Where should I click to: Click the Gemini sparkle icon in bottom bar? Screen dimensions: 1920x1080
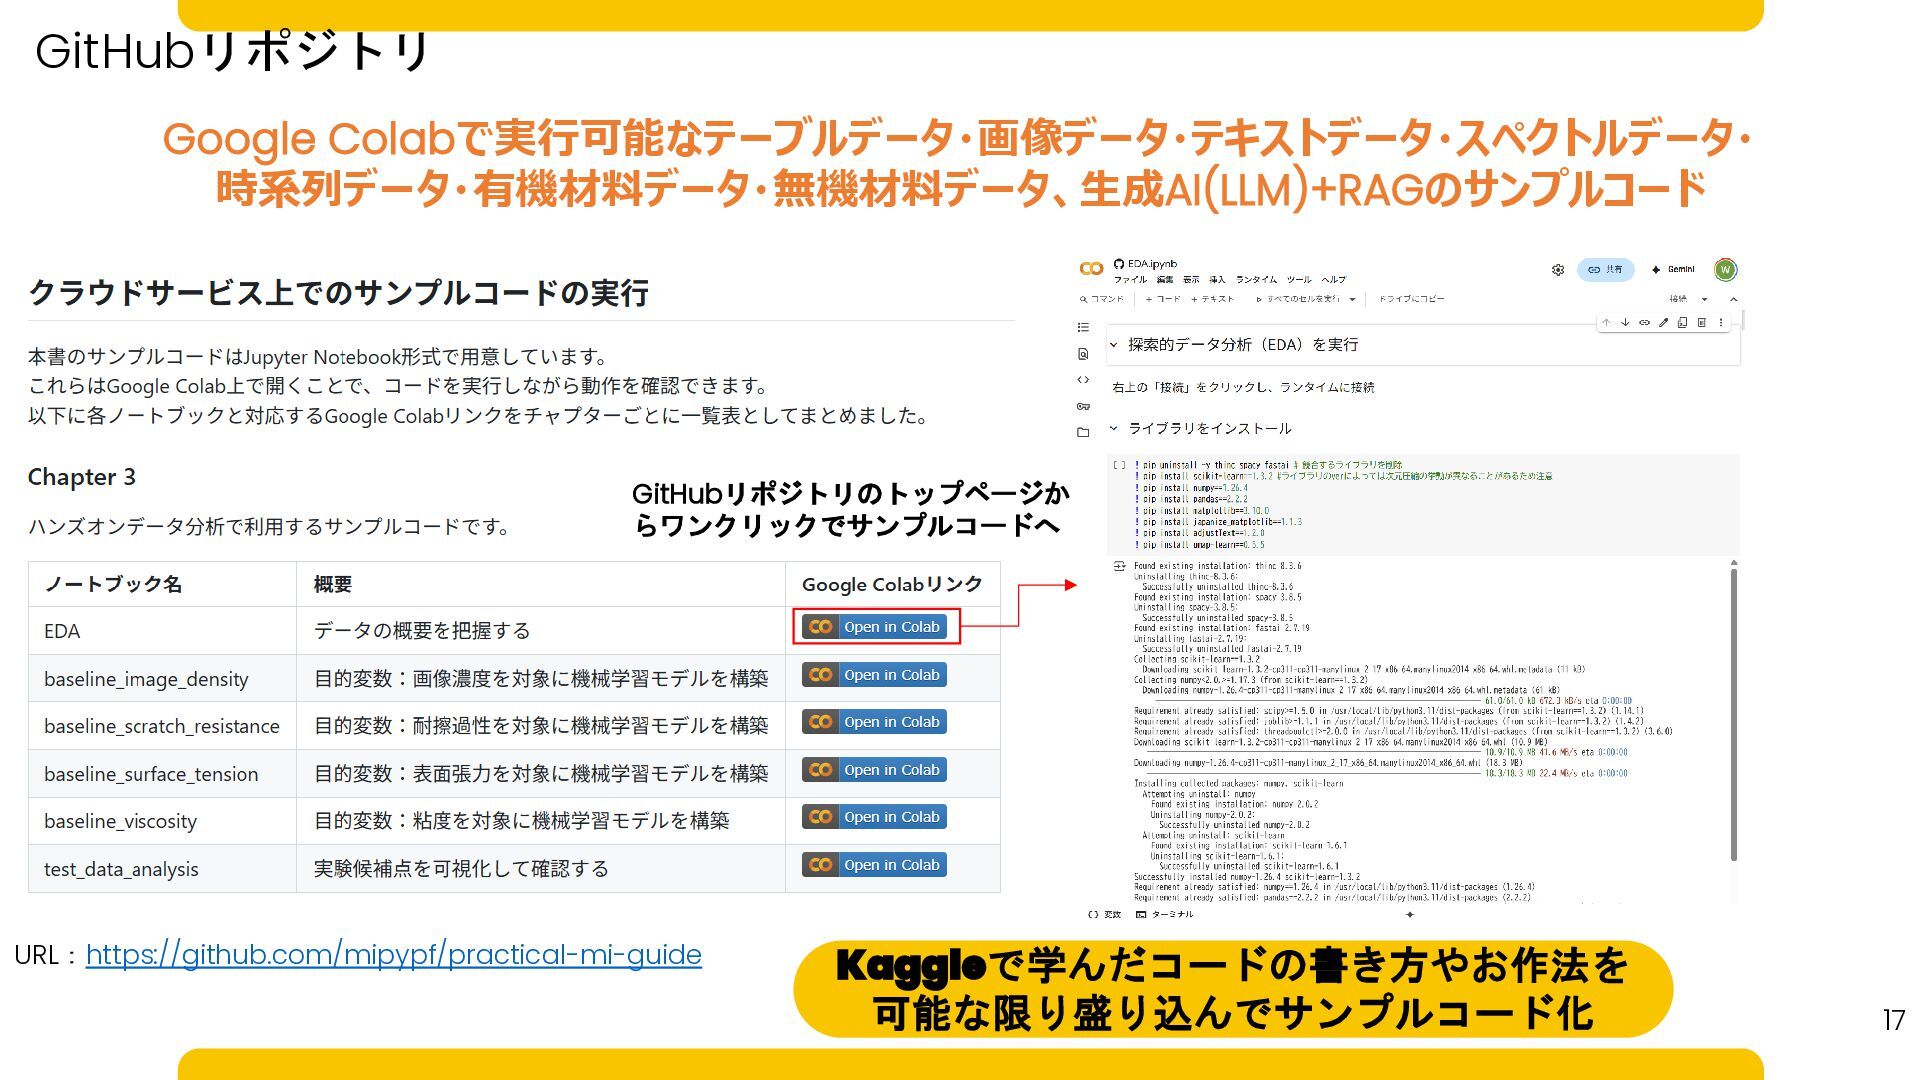1410,914
